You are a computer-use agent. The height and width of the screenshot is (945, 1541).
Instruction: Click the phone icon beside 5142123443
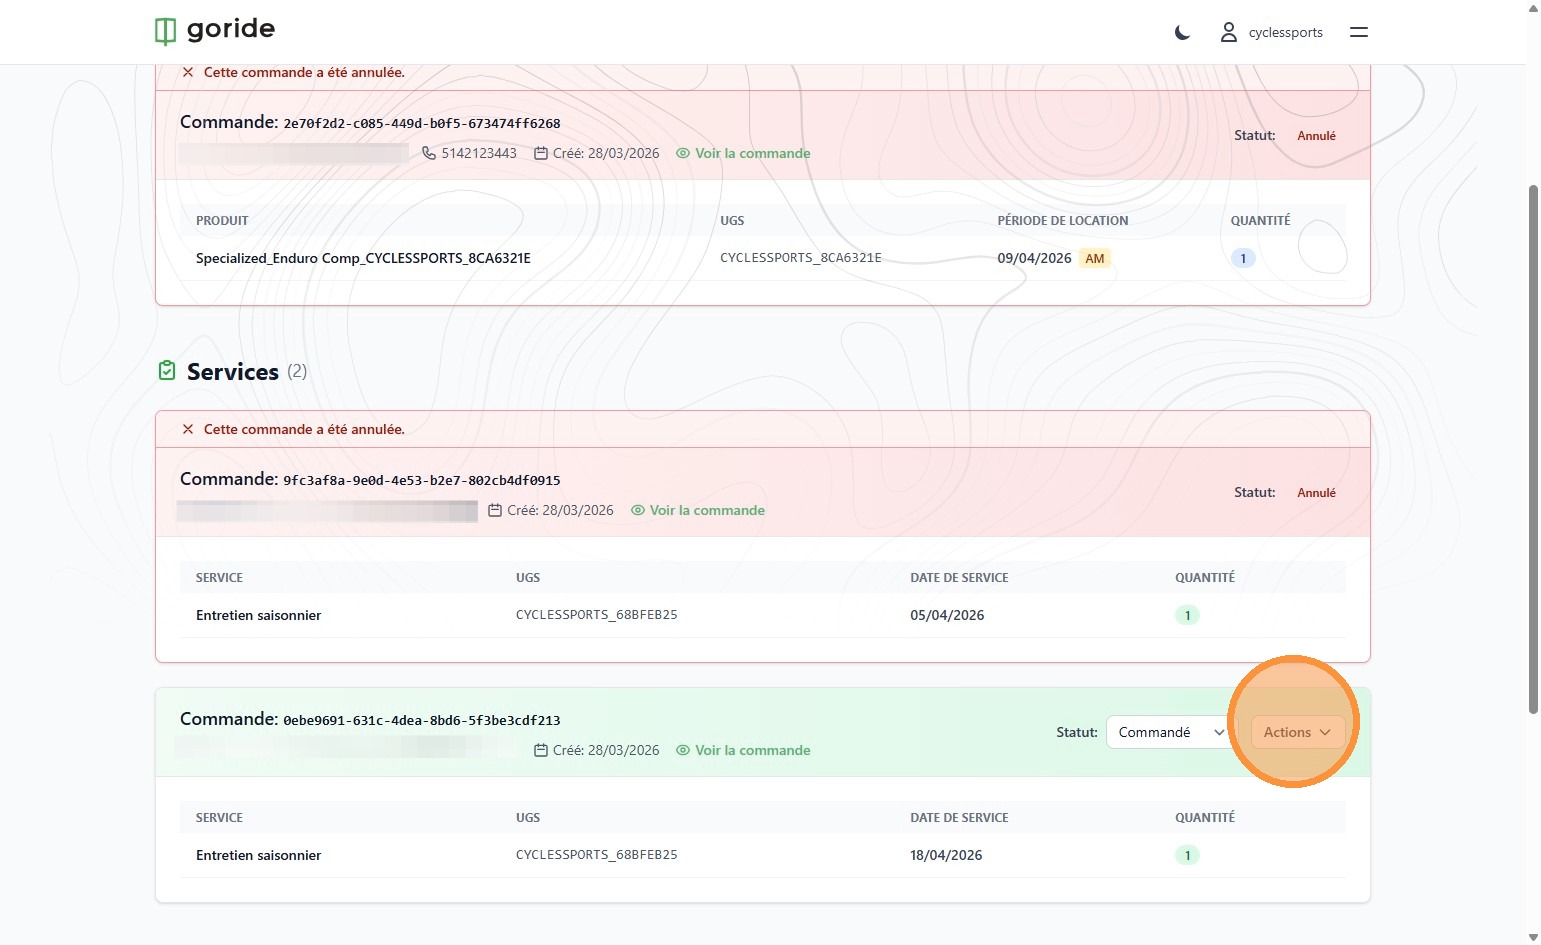point(429,153)
